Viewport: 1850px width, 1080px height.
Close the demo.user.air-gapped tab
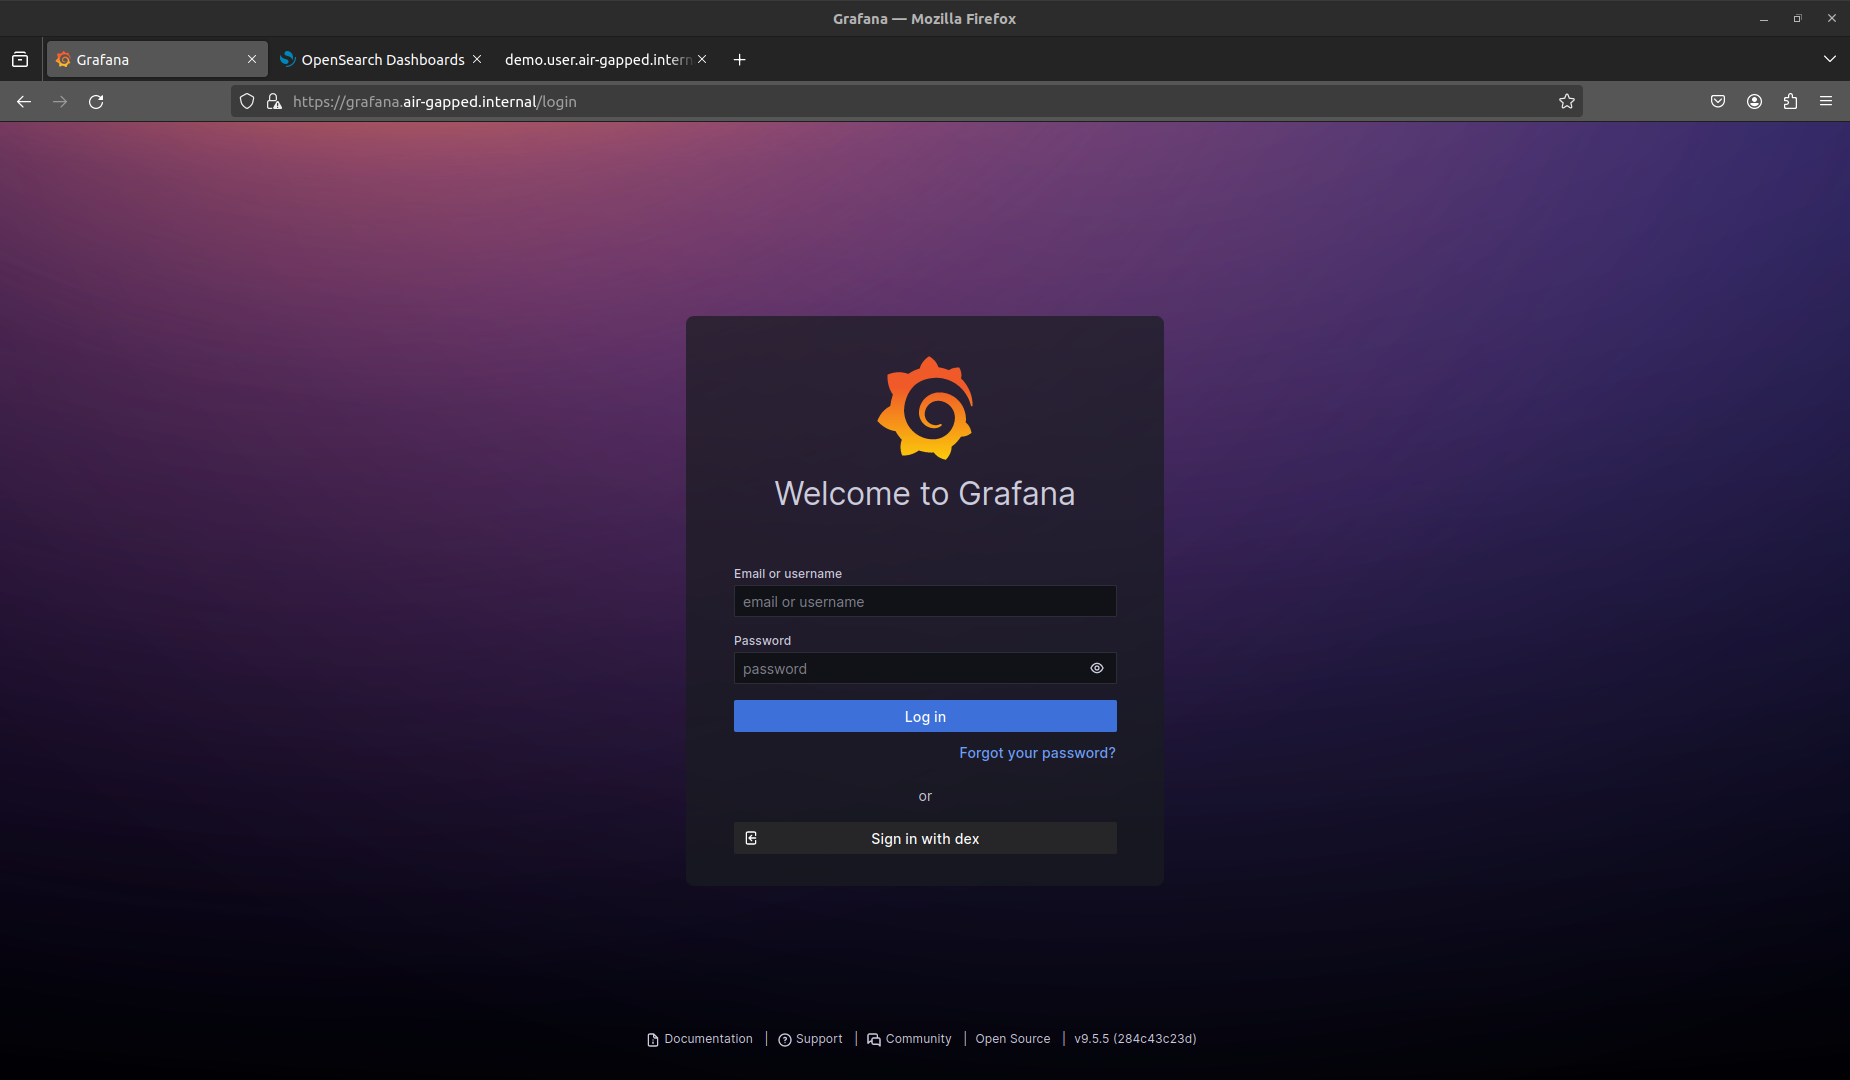pyautogui.click(x=702, y=59)
